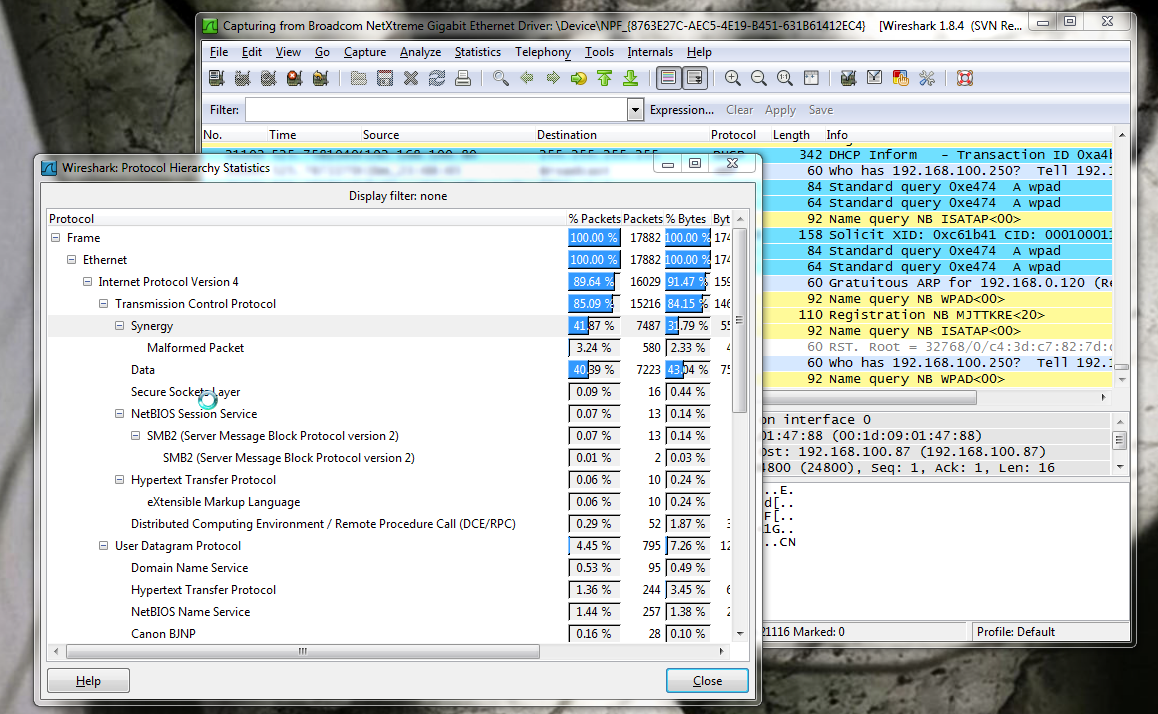This screenshot has height=714, width=1158.
Task: Click Help in Protocol Hierarchy dialog
Action: (x=89, y=681)
